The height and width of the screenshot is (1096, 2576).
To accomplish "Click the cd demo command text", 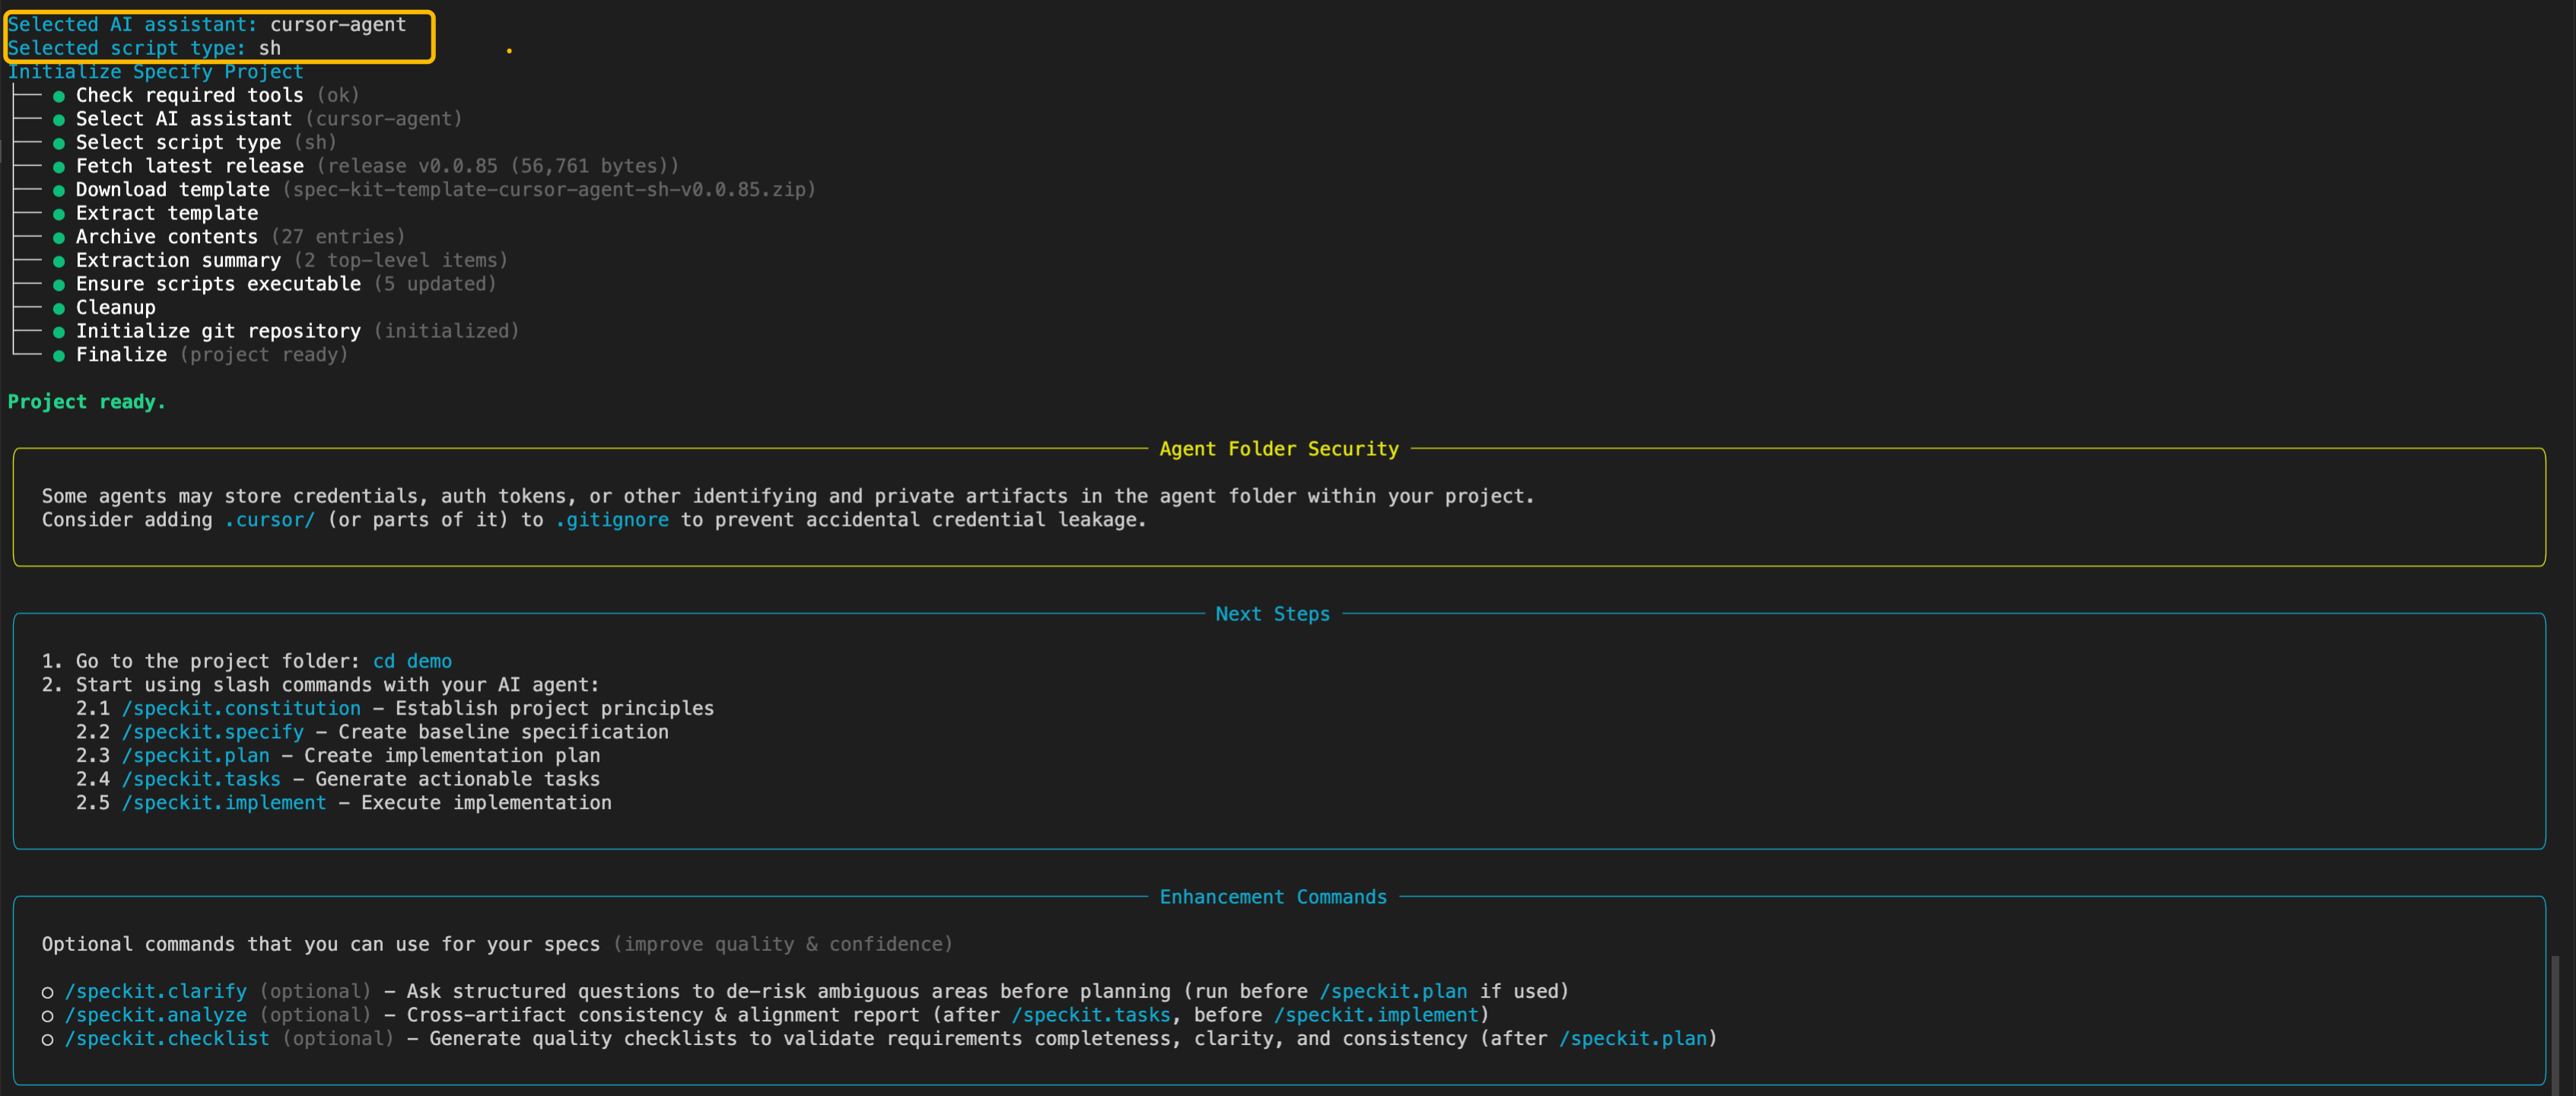I will point(412,661).
